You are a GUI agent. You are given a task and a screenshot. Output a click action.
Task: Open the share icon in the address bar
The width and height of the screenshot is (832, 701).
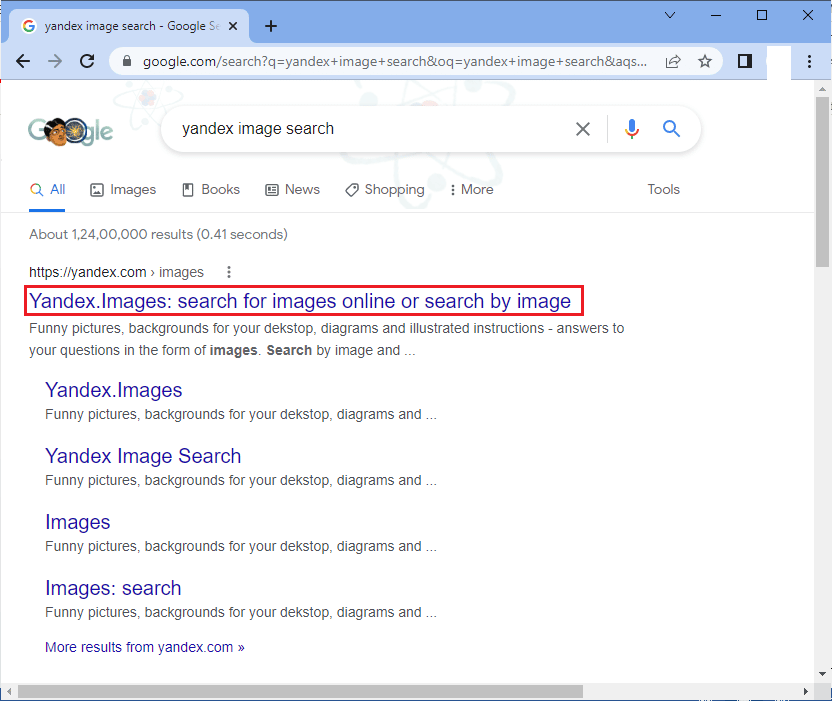673,61
